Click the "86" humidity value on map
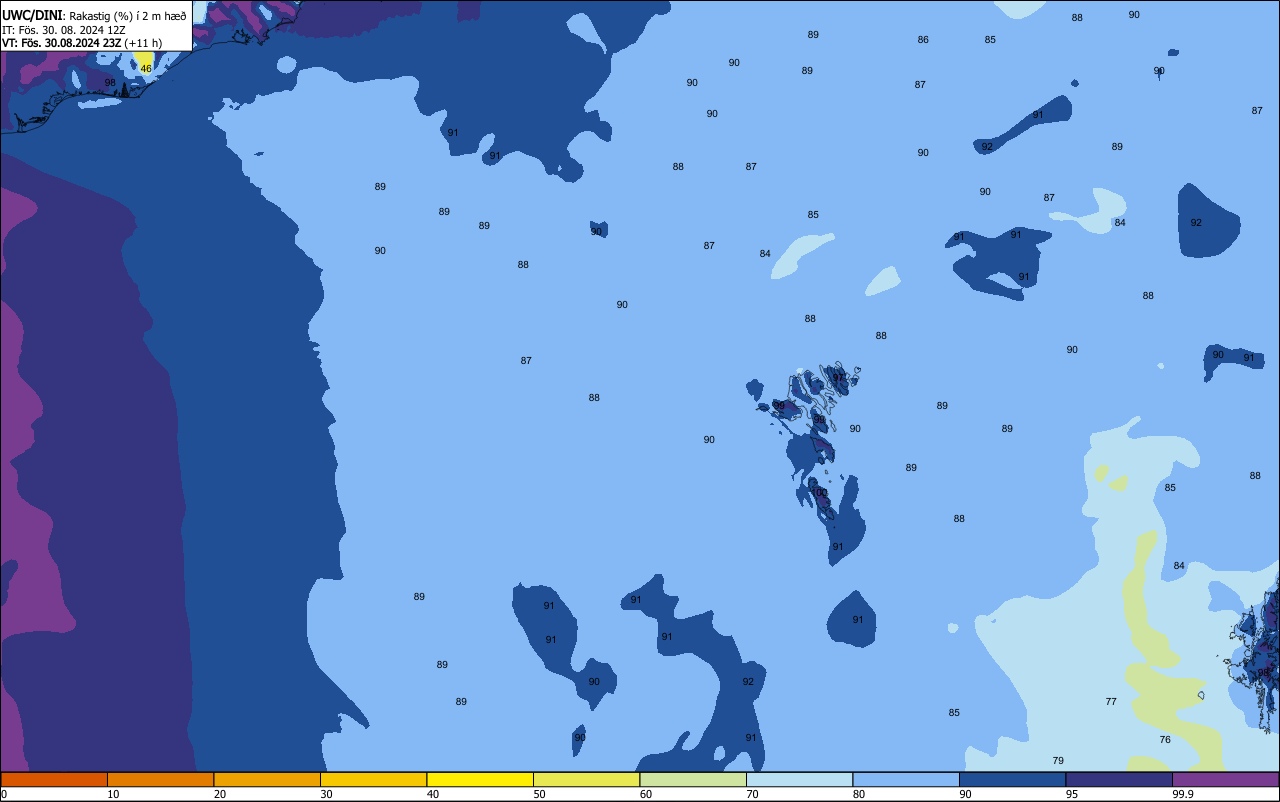 point(923,40)
